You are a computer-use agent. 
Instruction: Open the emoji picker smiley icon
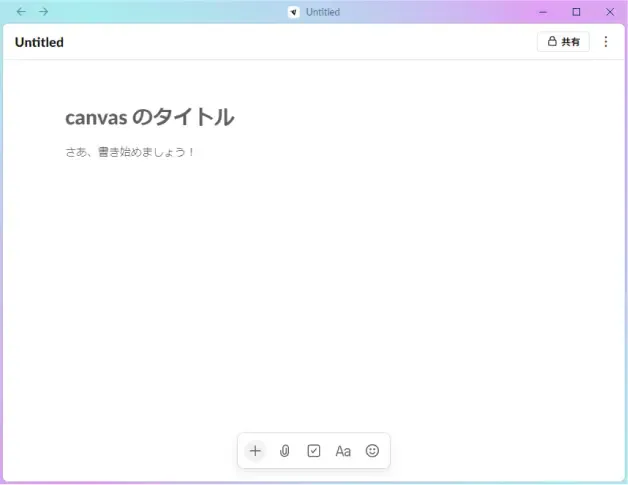372,451
